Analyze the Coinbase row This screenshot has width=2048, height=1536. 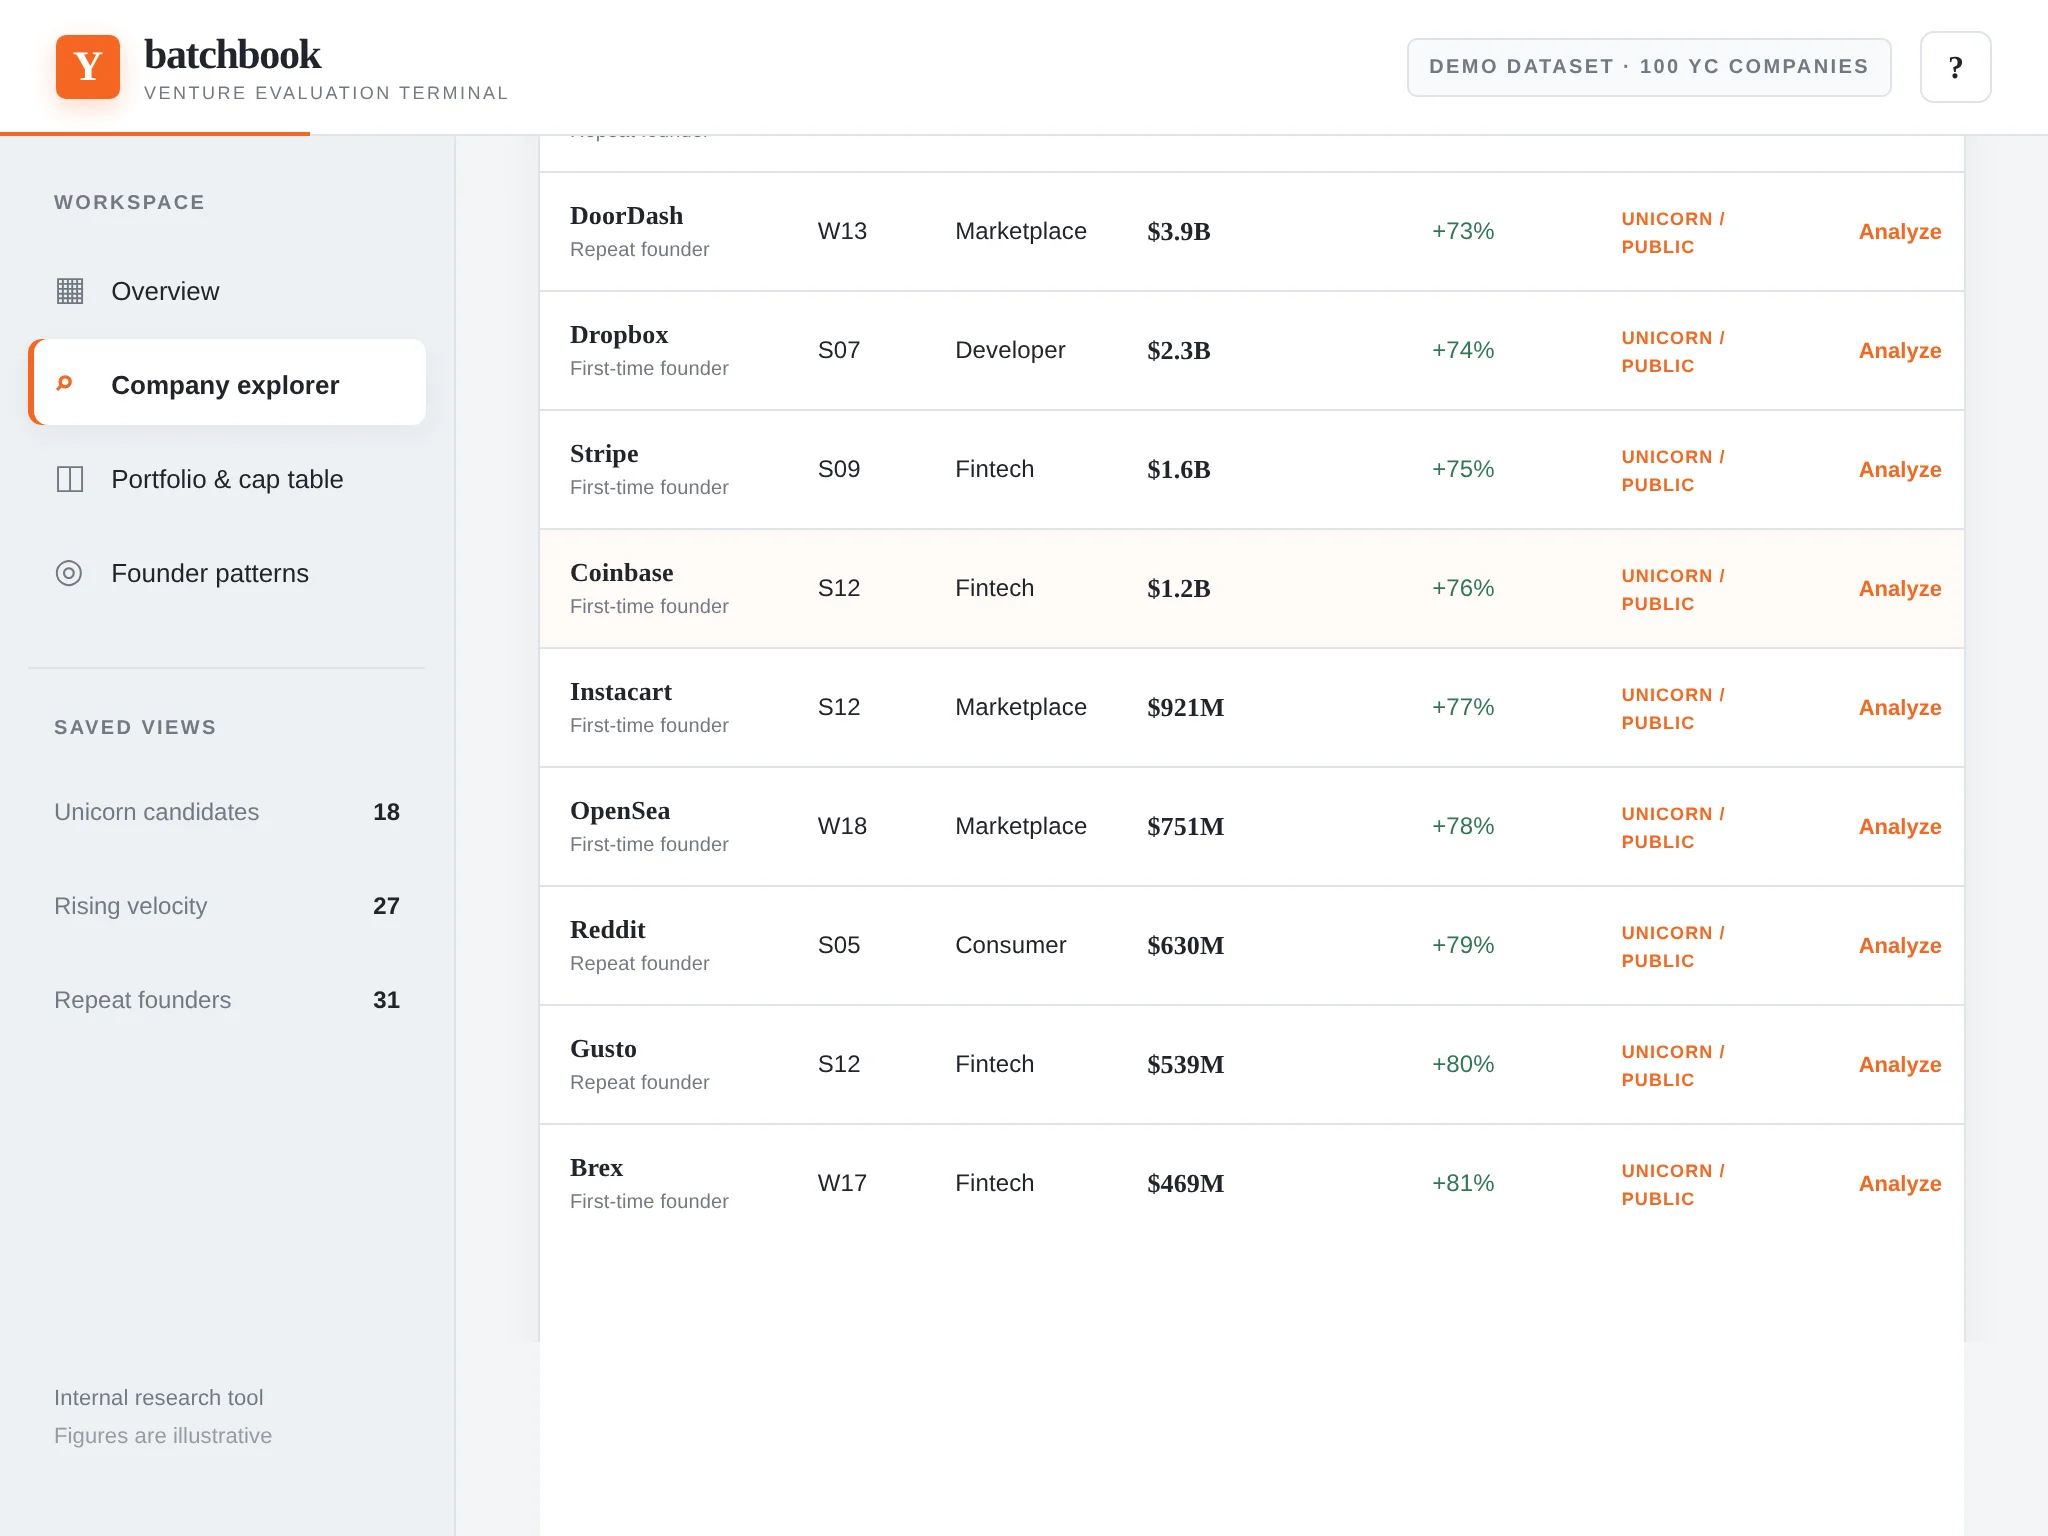[x=1899, y=589]
